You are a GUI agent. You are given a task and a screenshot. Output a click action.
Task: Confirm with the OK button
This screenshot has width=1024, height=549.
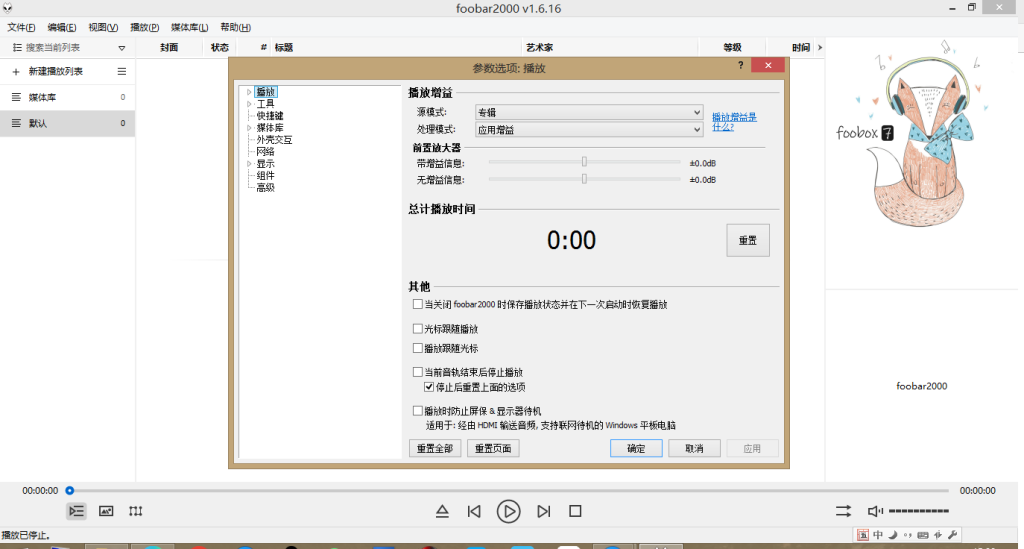click(x=636, y=448)
